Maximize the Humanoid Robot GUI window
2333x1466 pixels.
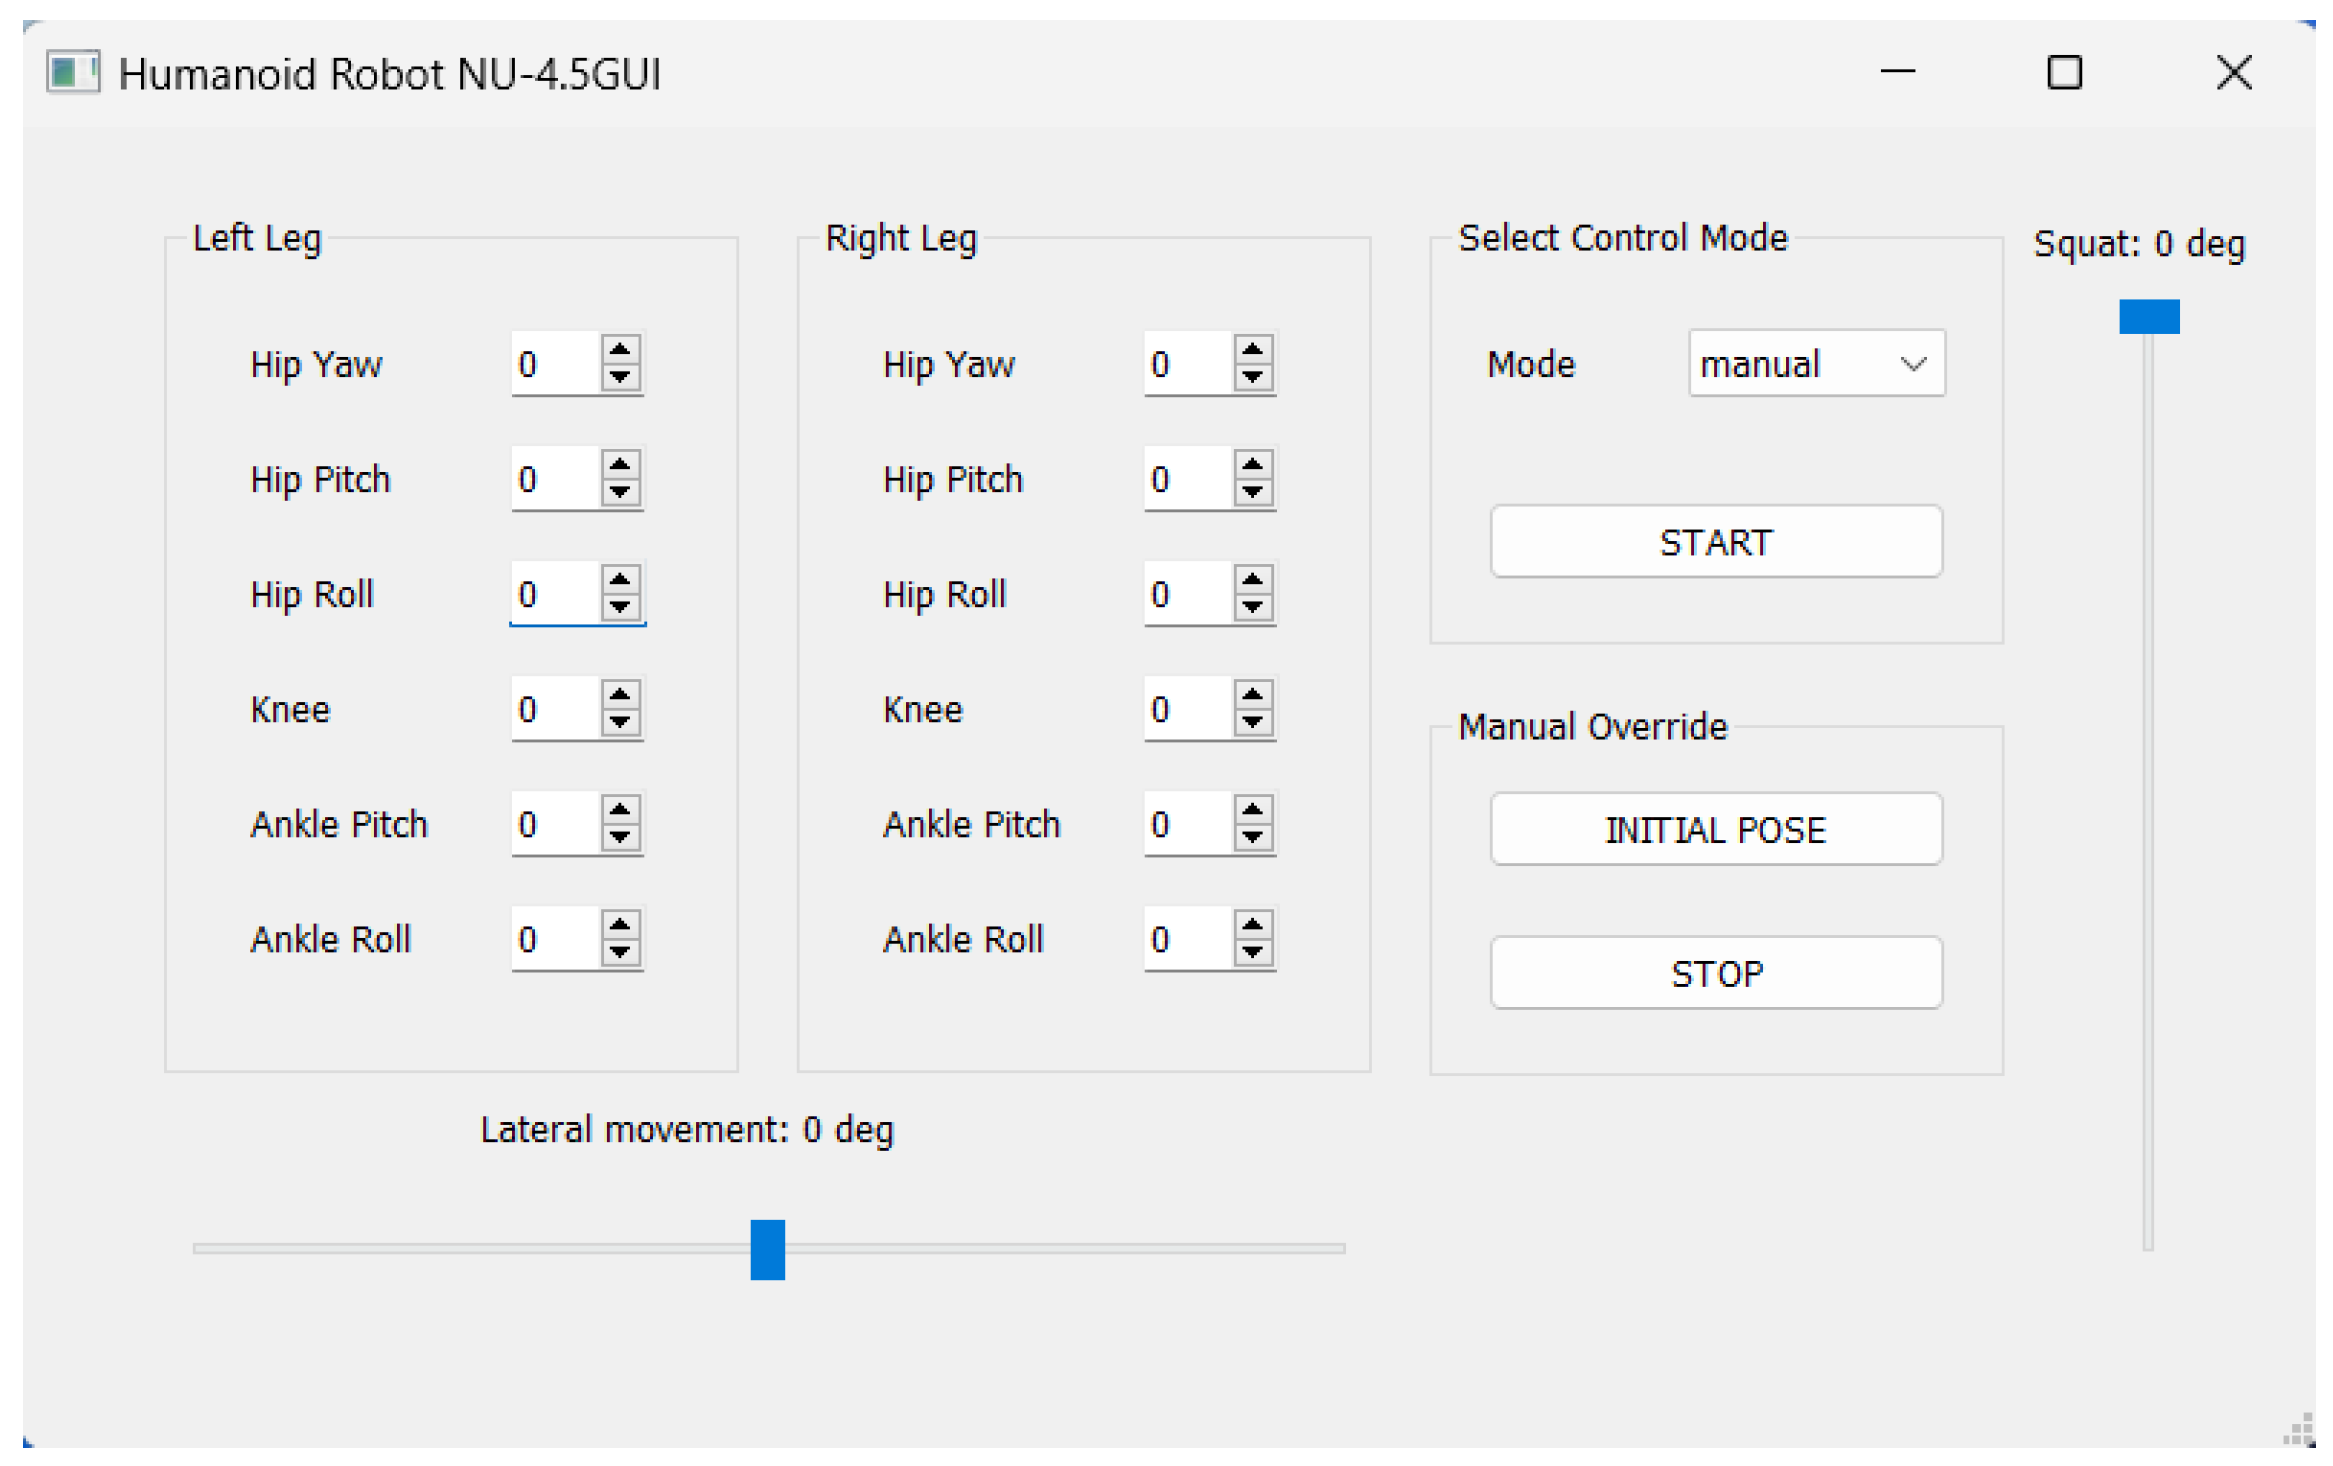(x=2064, y=73)
